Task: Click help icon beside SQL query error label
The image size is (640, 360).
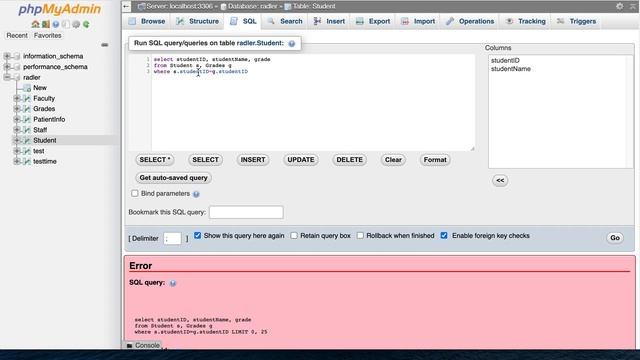Action: pos(173,283)
